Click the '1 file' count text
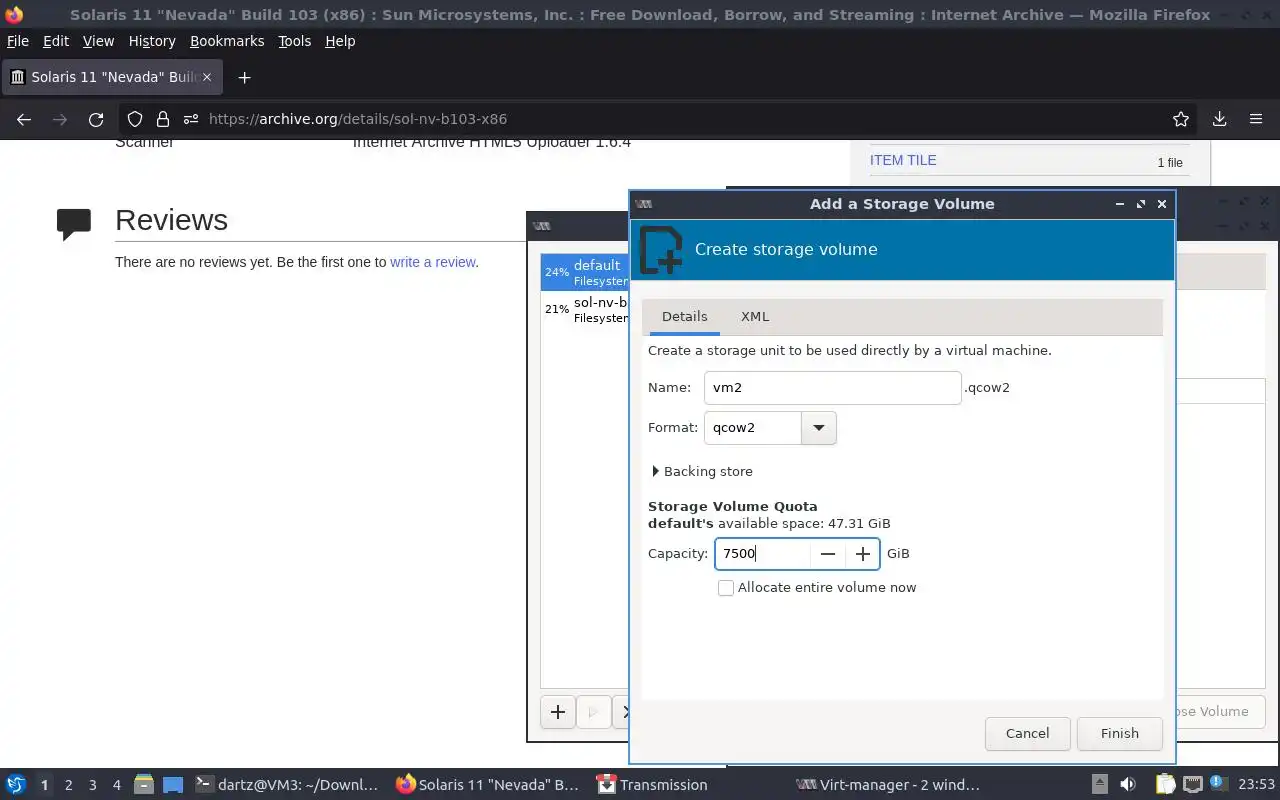Image resolution: width=1280 pixels, height=800 pixels. (1170, 162)
